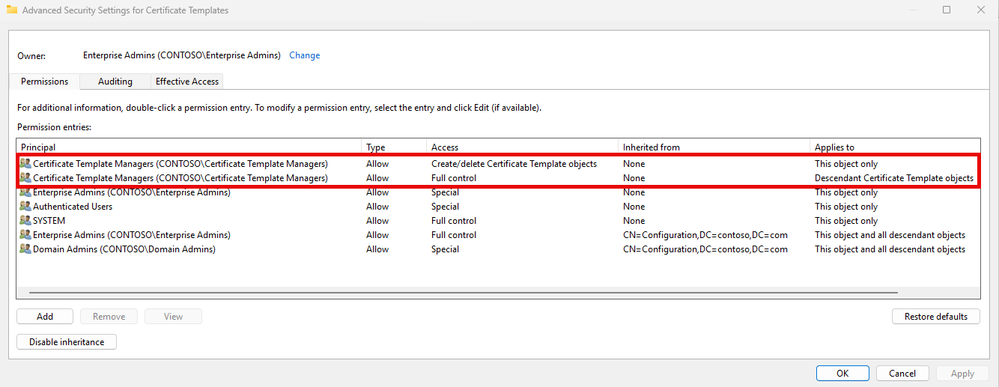Select the Permissions tab
Image resolution: width=999 pixels, height=387 pixels.
[45, 82]
